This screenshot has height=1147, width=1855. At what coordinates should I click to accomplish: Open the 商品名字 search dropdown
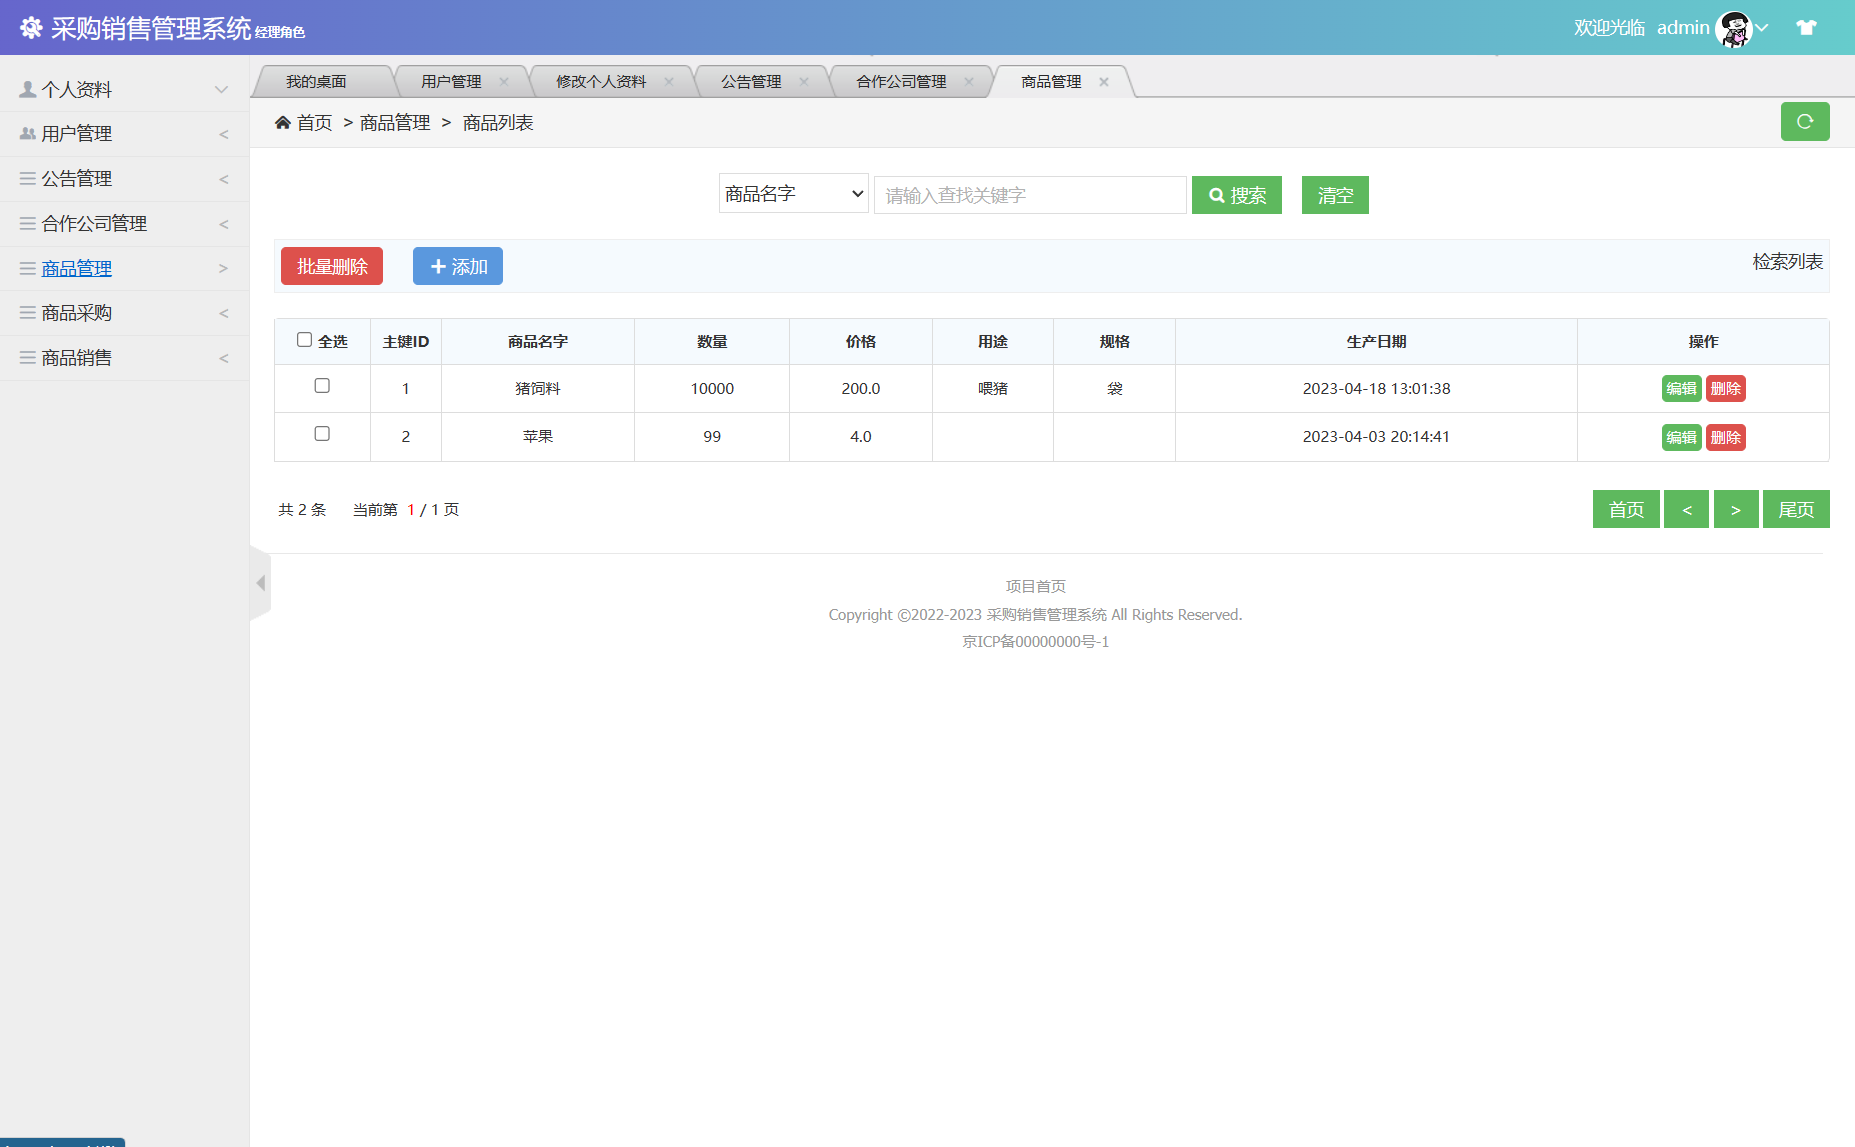793,193
